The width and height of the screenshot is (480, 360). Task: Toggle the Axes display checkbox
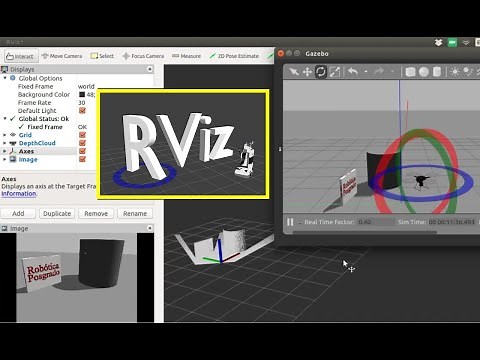[82, 151]
